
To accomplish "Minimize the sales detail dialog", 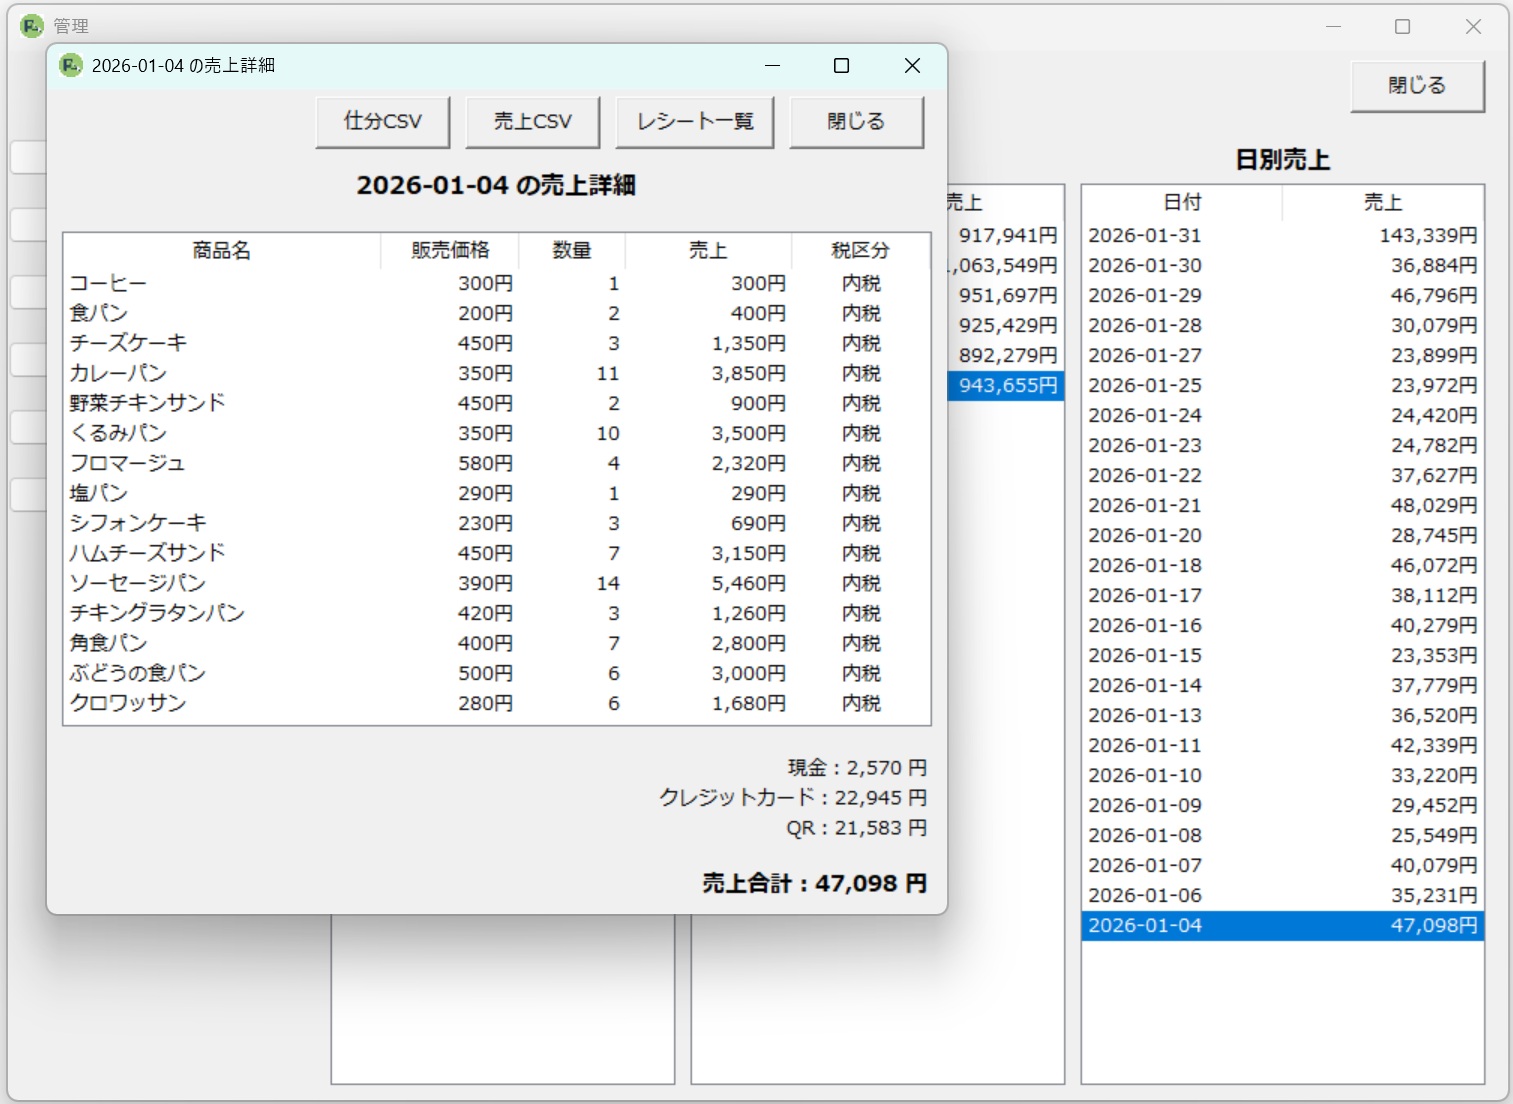I will tap(772, 66).
